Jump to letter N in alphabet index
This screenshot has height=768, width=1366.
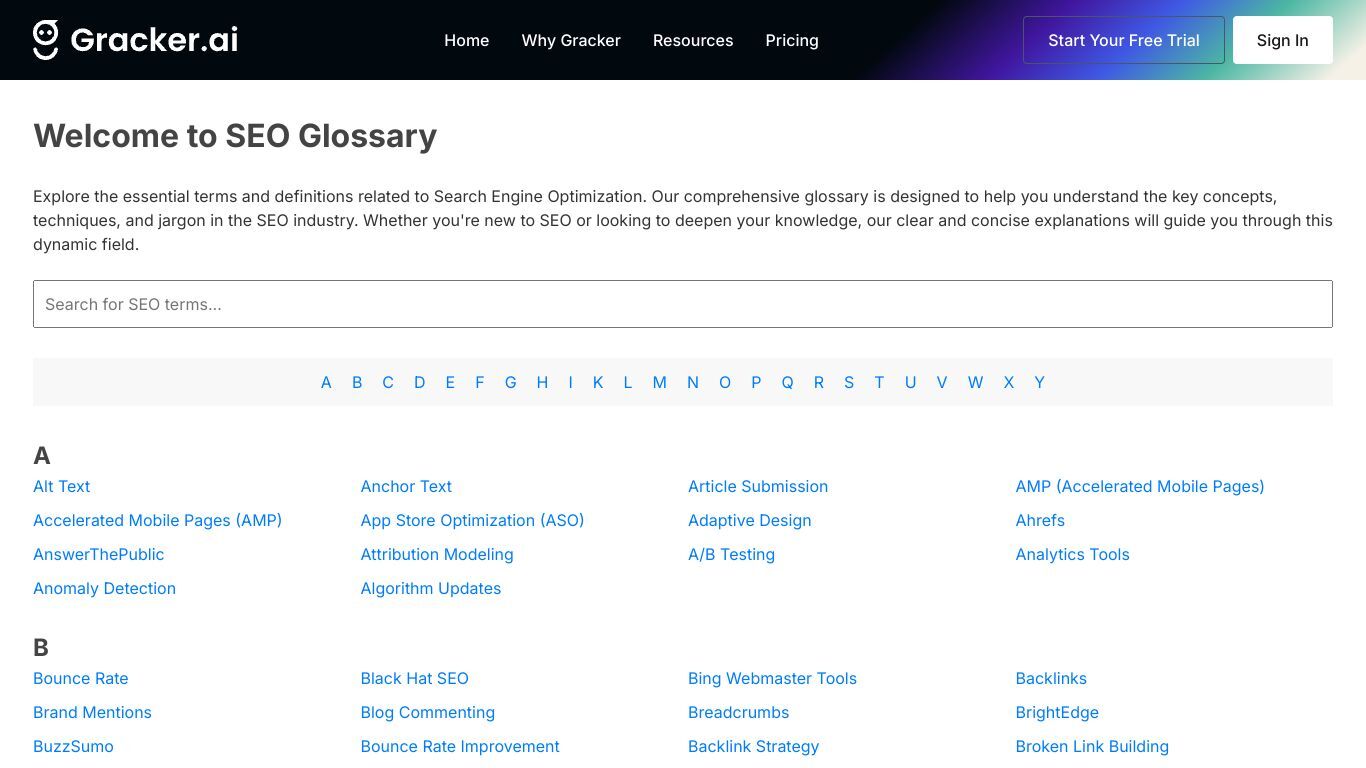(693, 382)
